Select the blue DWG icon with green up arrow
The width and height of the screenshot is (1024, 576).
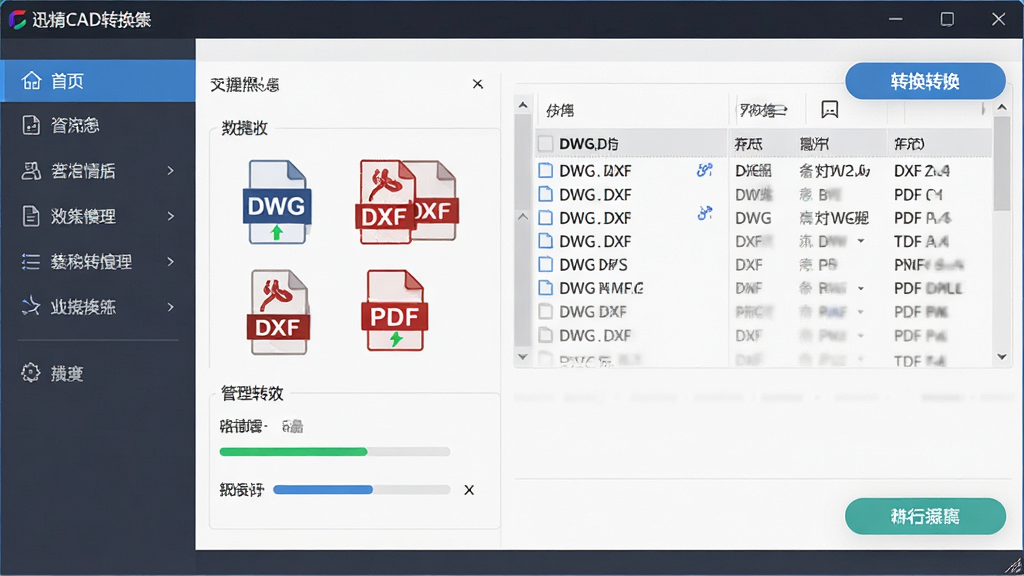277,202
